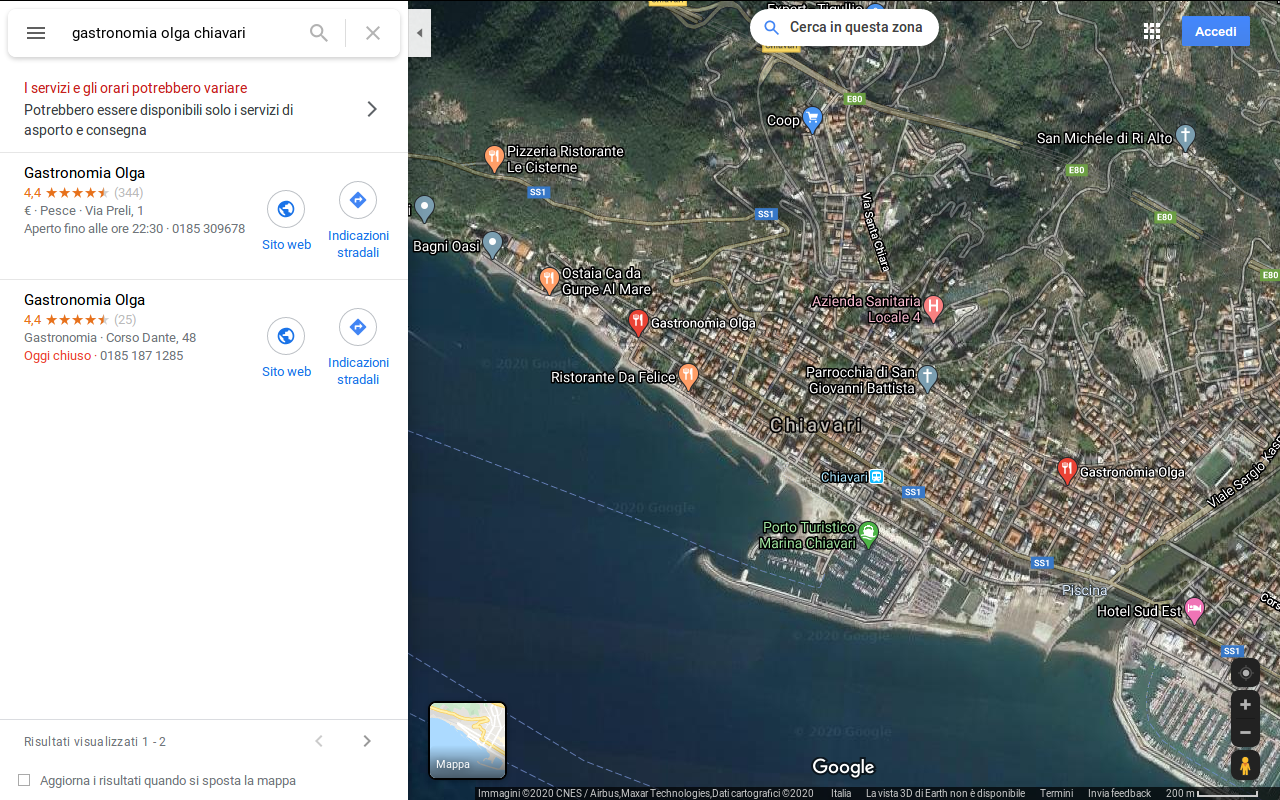Expand the service hours warning chevron
This screenshot has height=800, width=1280.
372,109
